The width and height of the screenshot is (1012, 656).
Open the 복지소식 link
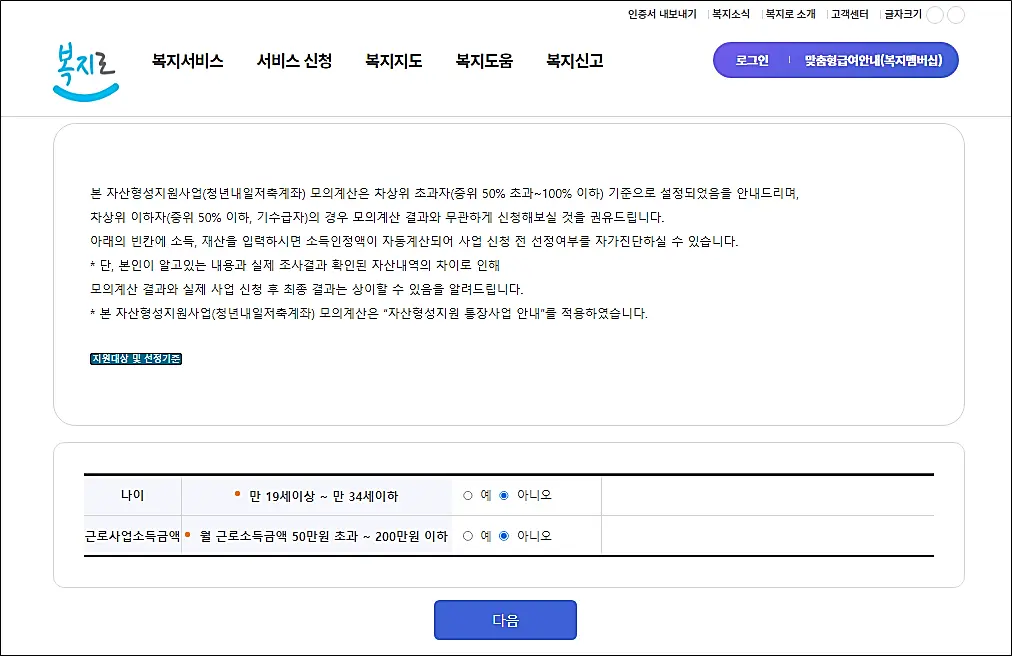[732, 14]
